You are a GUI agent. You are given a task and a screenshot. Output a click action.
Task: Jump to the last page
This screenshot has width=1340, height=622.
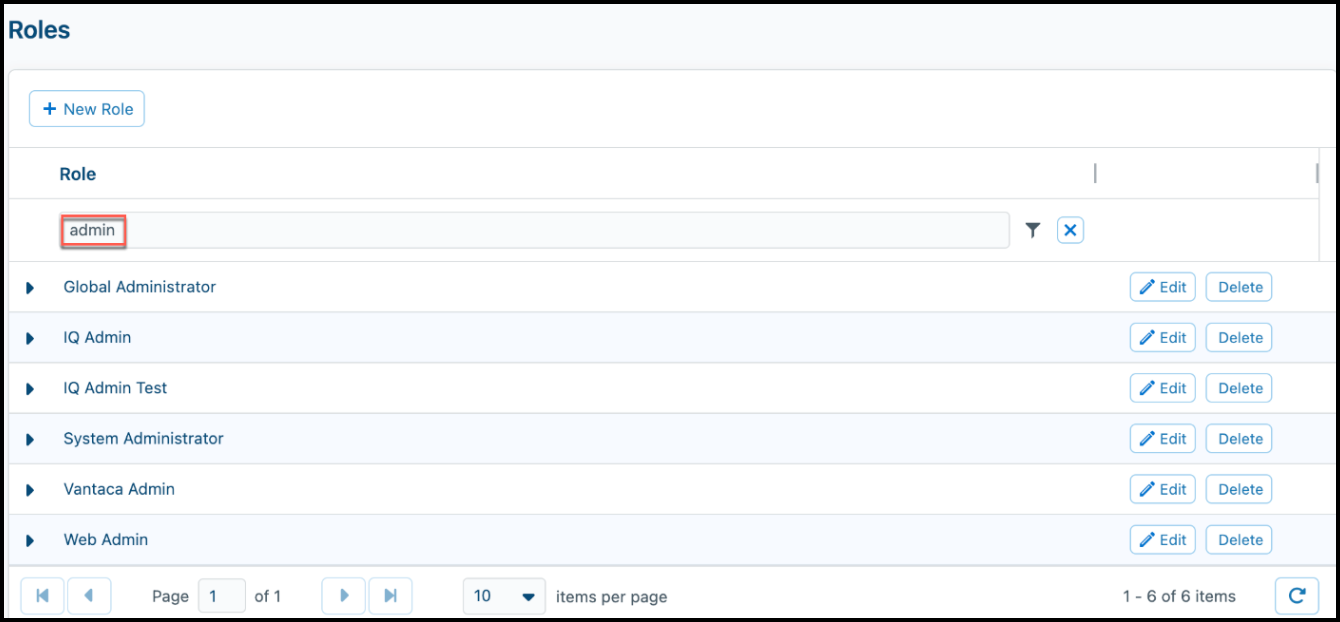coord(390,596)
